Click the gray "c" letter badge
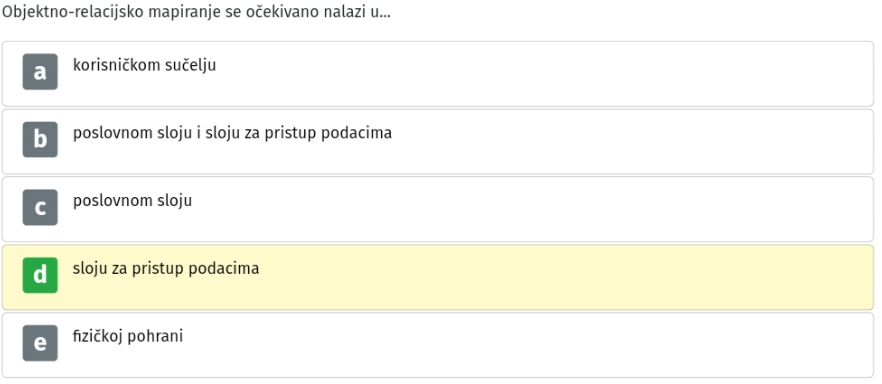Viewport: 882px width, 384px height. click(x=40, y=207)
